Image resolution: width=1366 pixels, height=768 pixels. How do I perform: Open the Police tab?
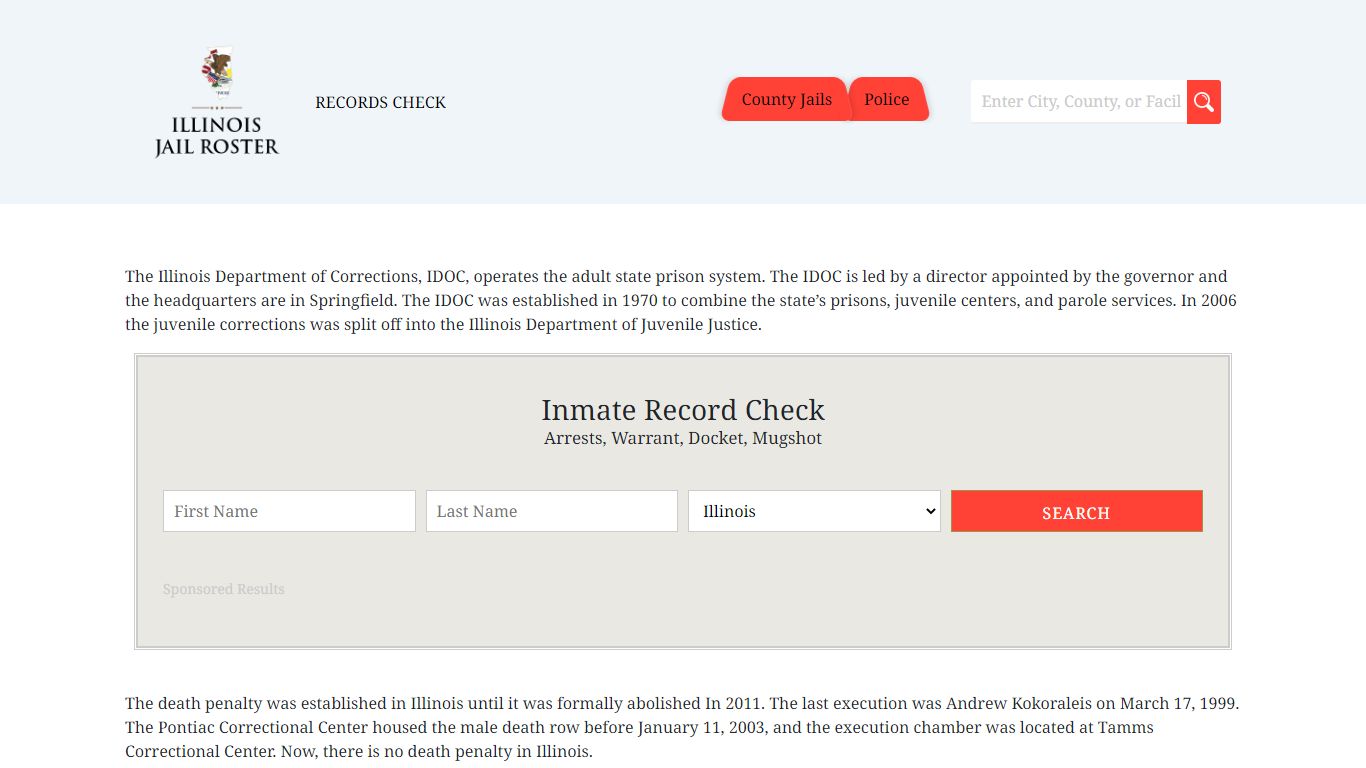point(887,99)
